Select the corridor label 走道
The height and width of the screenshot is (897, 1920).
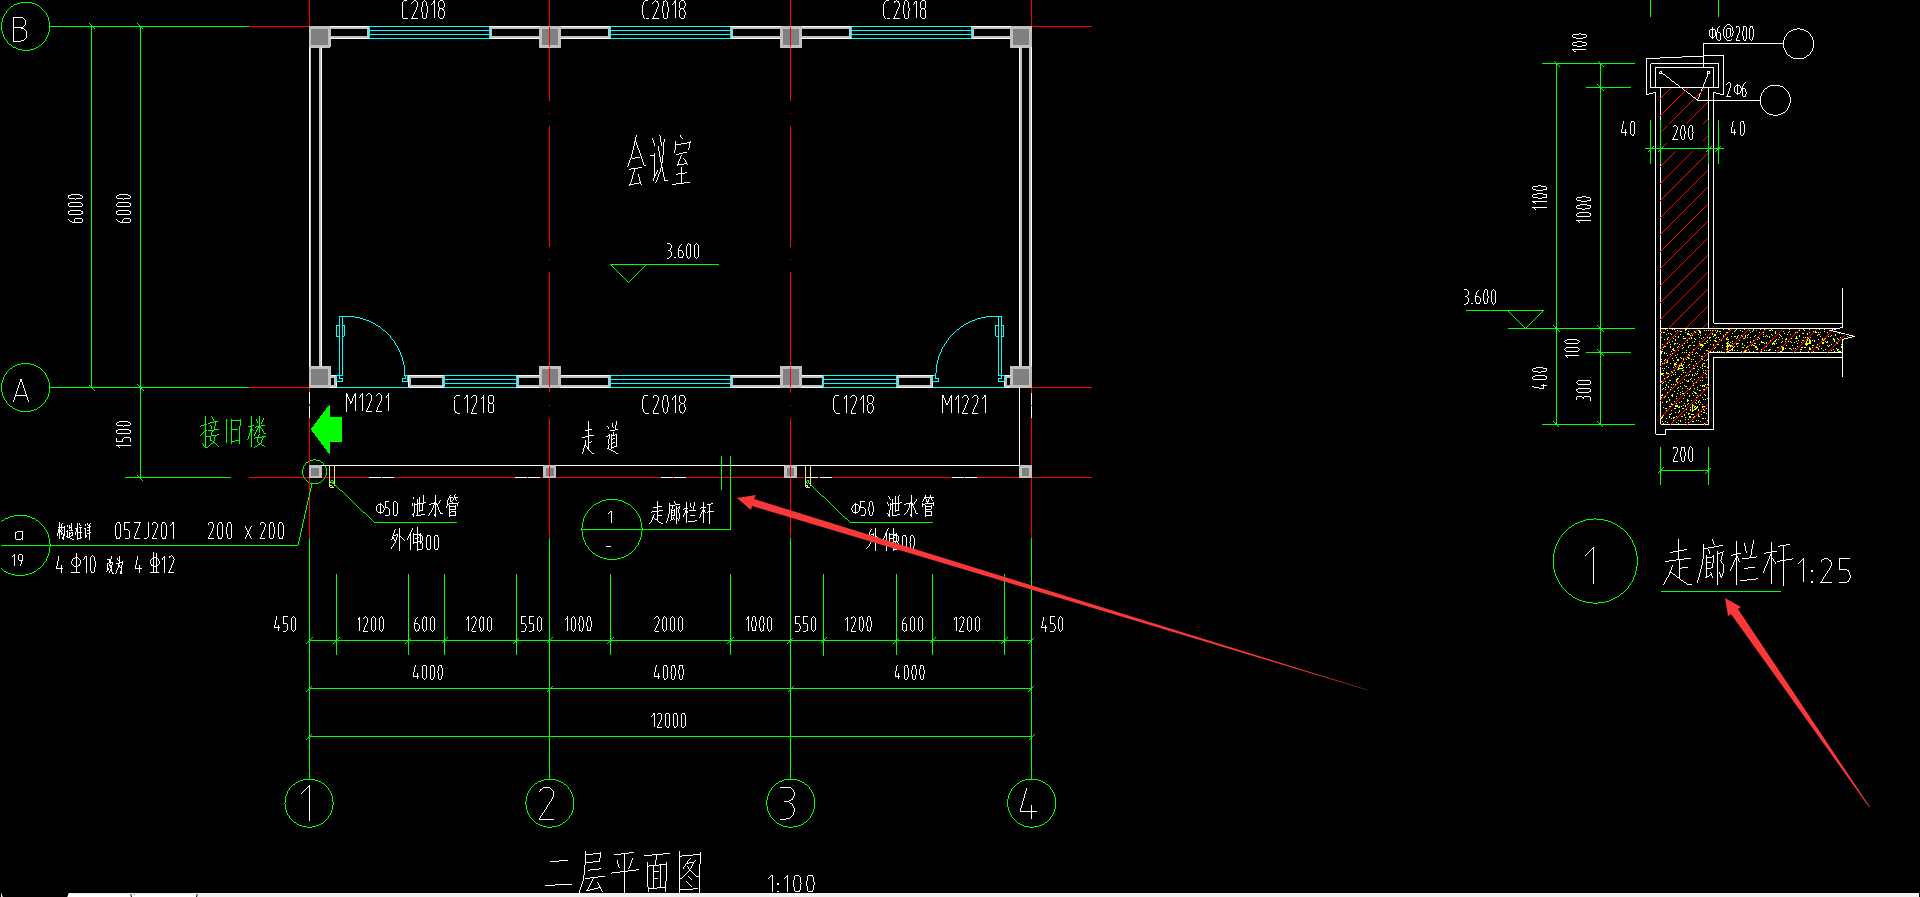[600, 438]
